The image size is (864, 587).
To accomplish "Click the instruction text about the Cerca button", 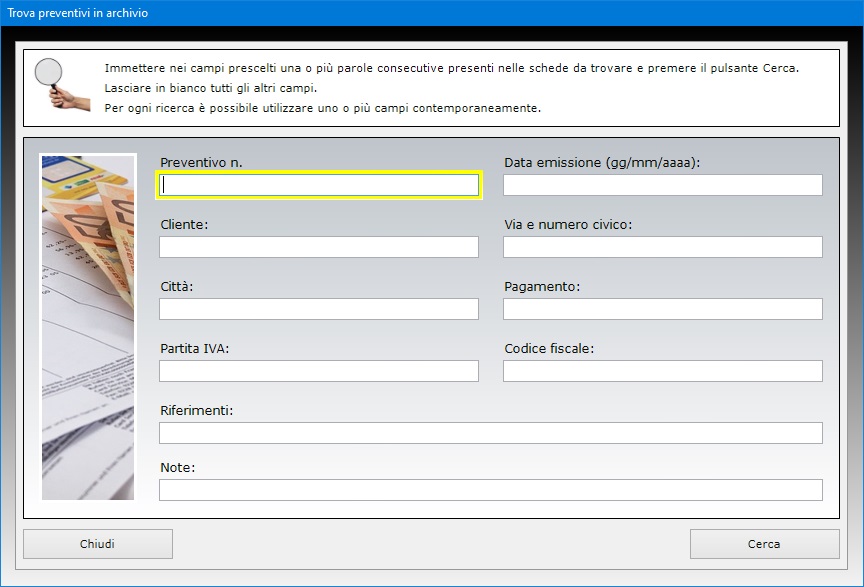I will click(x=452, y=68).
